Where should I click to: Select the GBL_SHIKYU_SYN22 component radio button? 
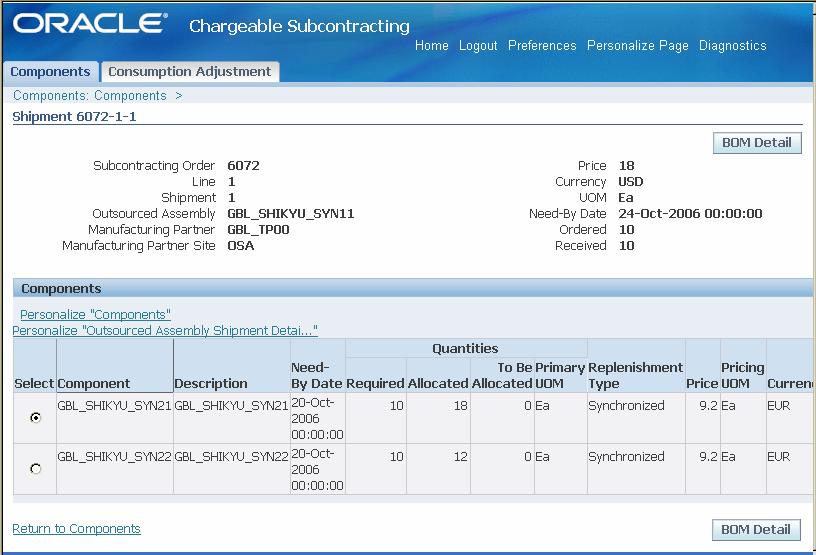coord(35,469)
